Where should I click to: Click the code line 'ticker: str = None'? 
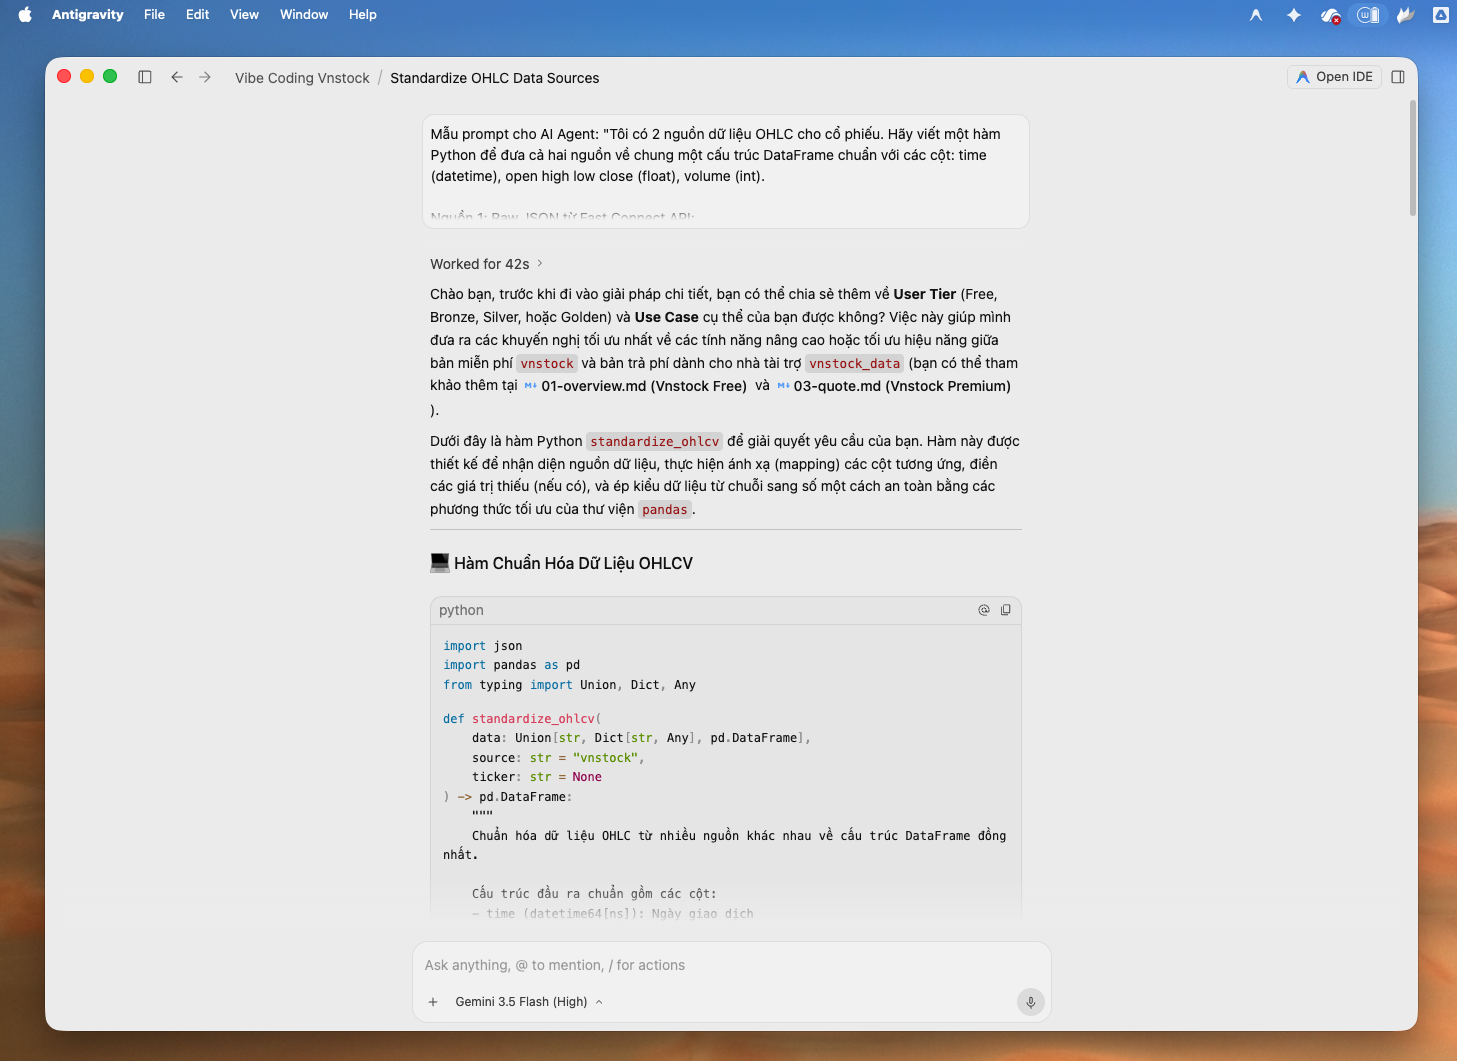tap(537, 777)
